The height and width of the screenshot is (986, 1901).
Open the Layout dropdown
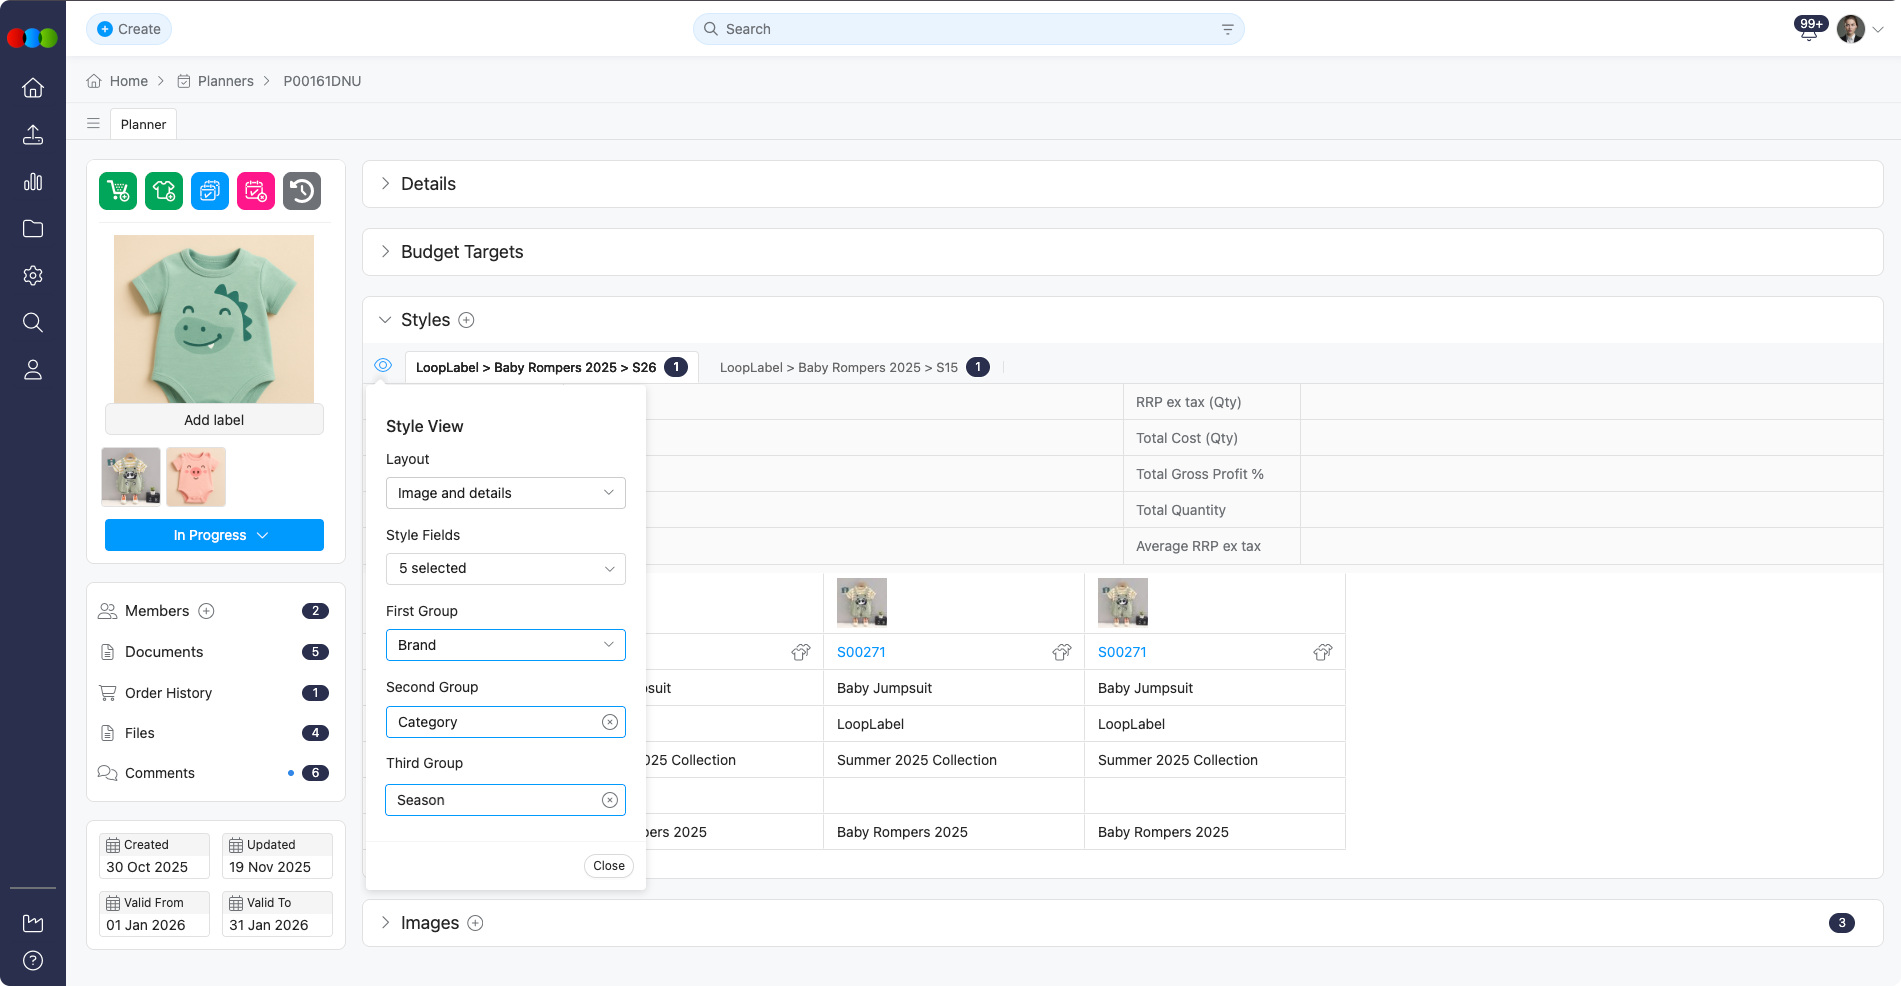(x=505, y=493)
